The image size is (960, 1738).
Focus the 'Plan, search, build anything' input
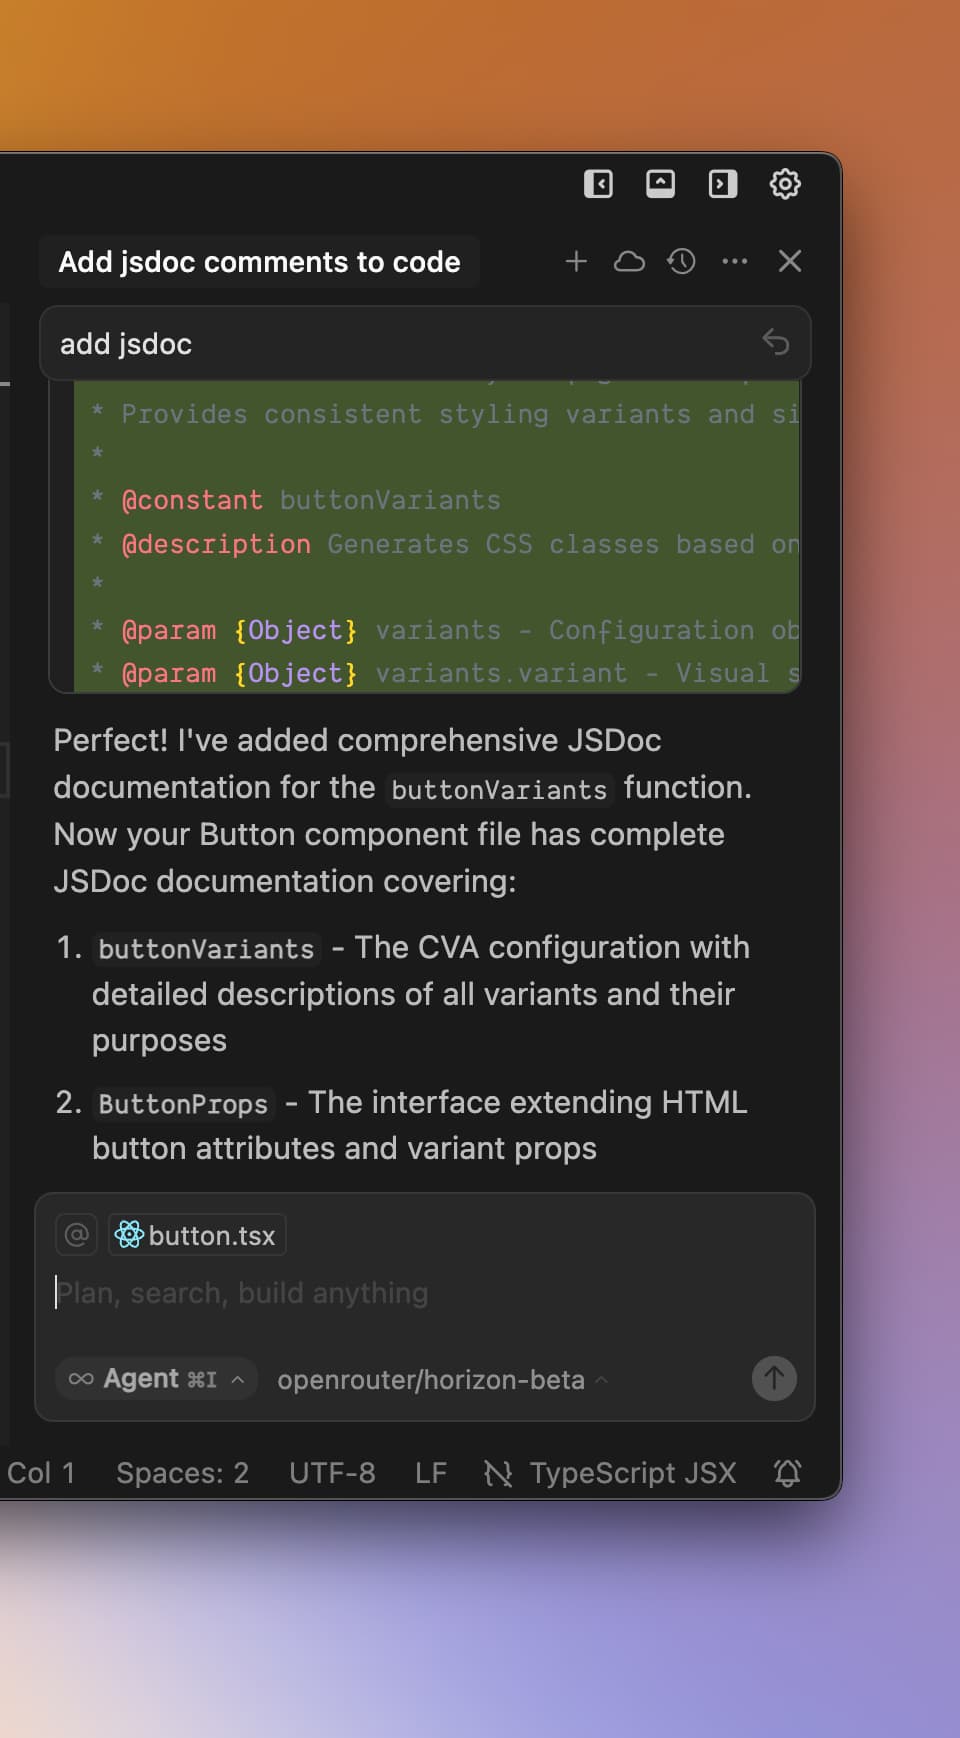pyautogui.click(x=400, y=1293)
